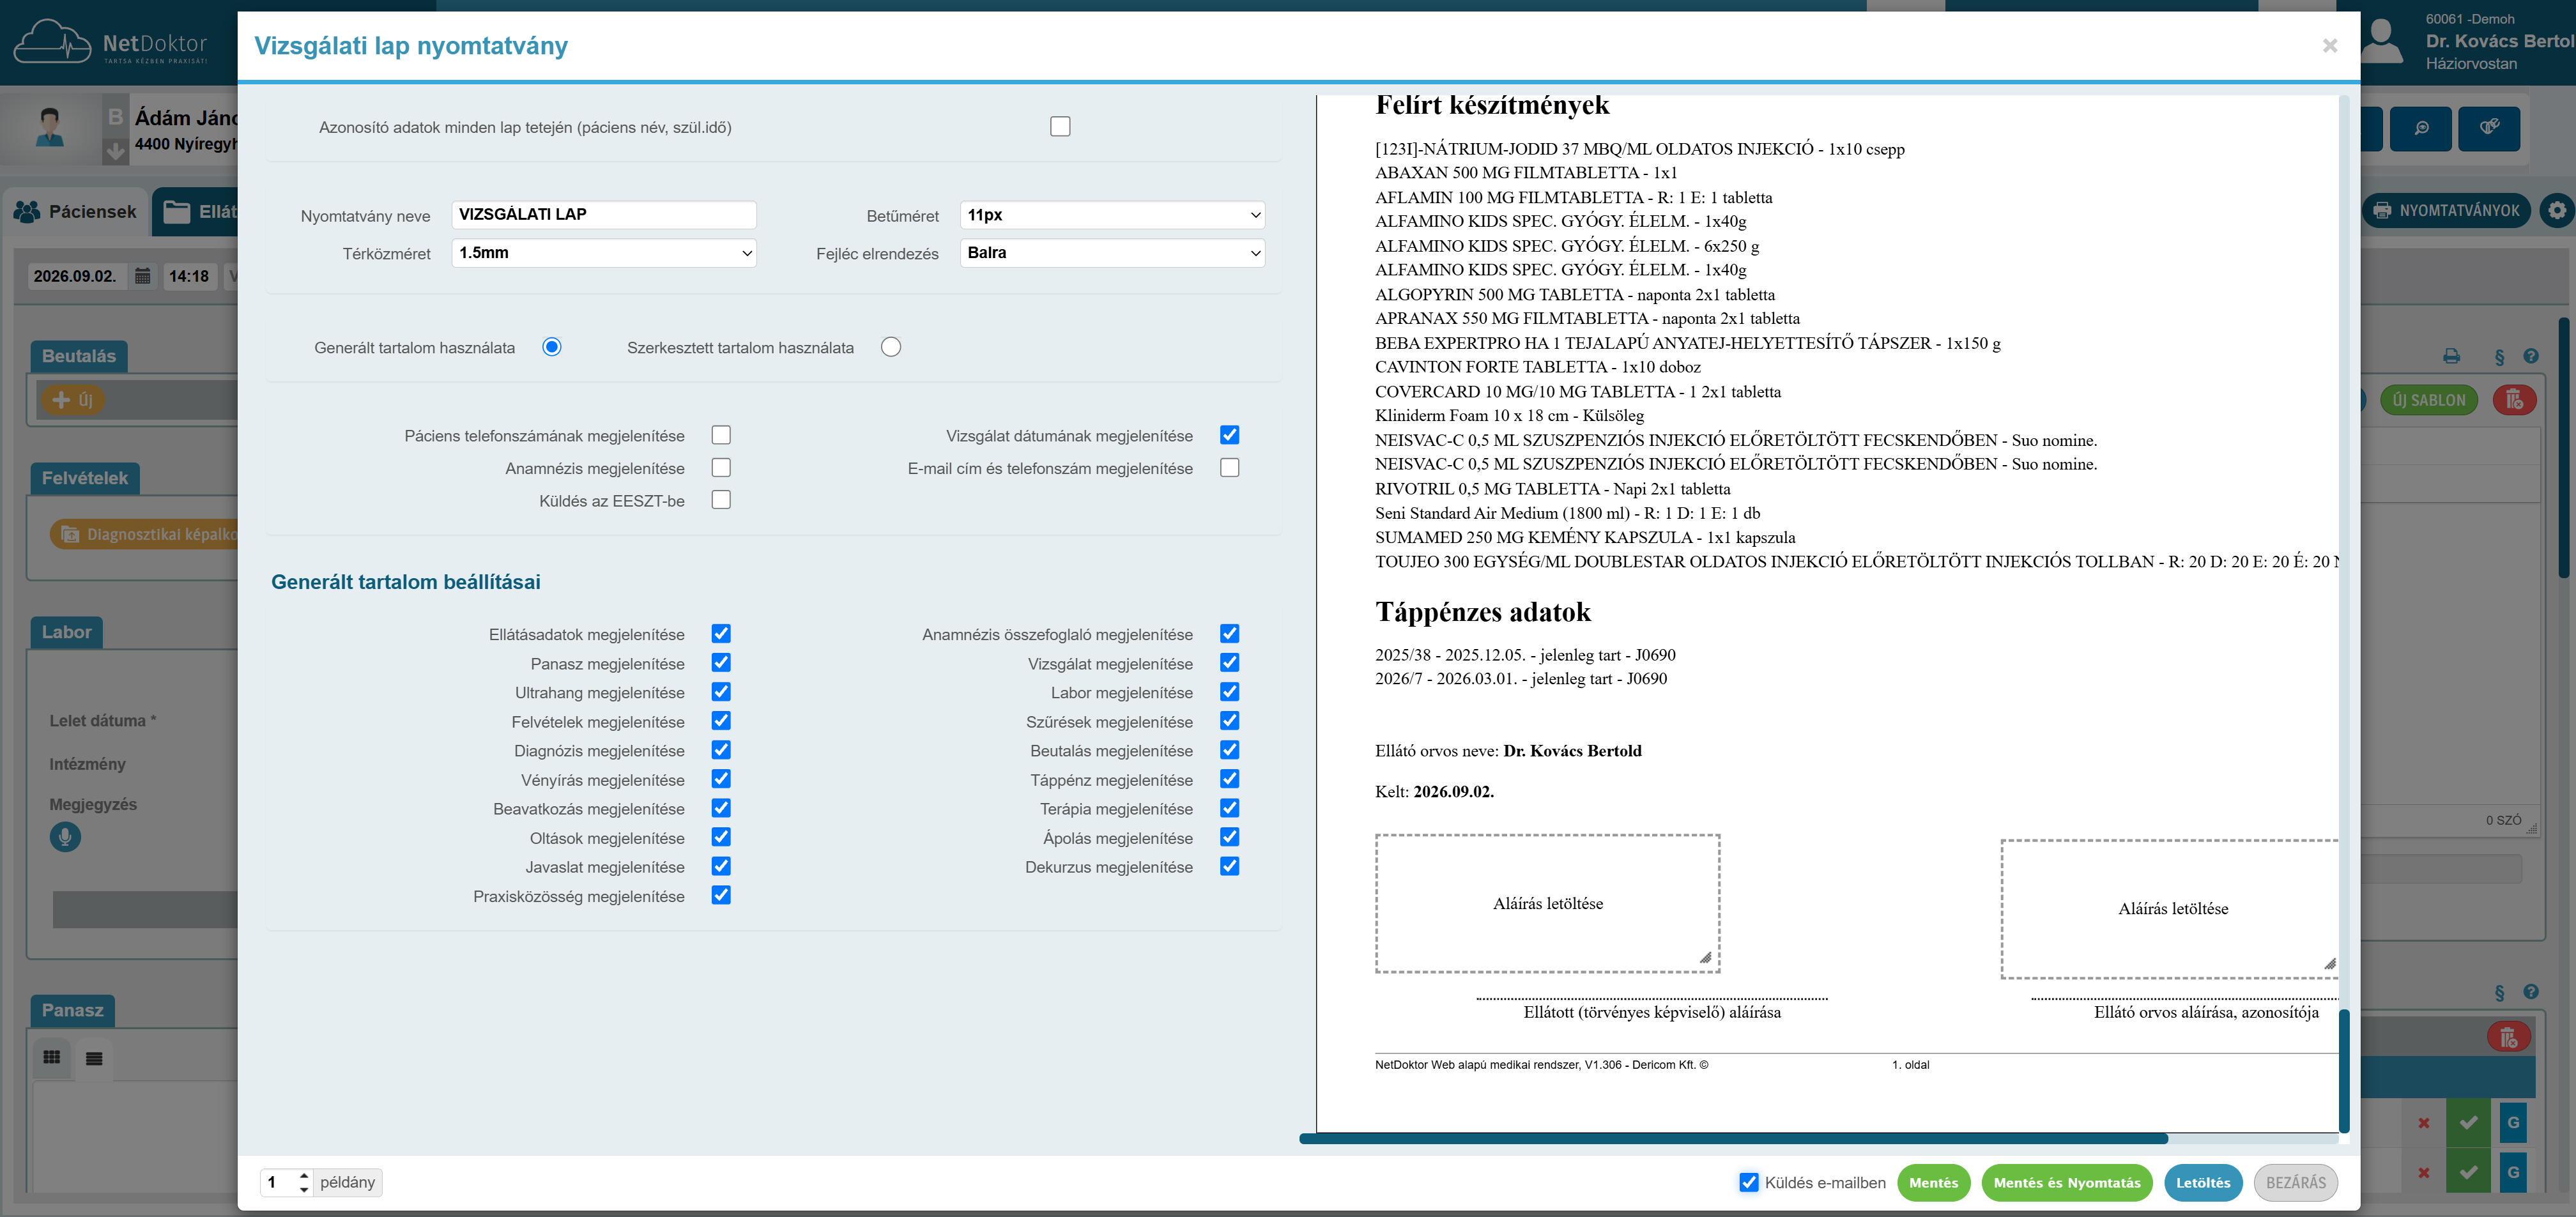The width and height of the screenshot is (2576, 1217).
Task: Click the Nyomtatvány neve input field
Action: click(x=604, y=215)
